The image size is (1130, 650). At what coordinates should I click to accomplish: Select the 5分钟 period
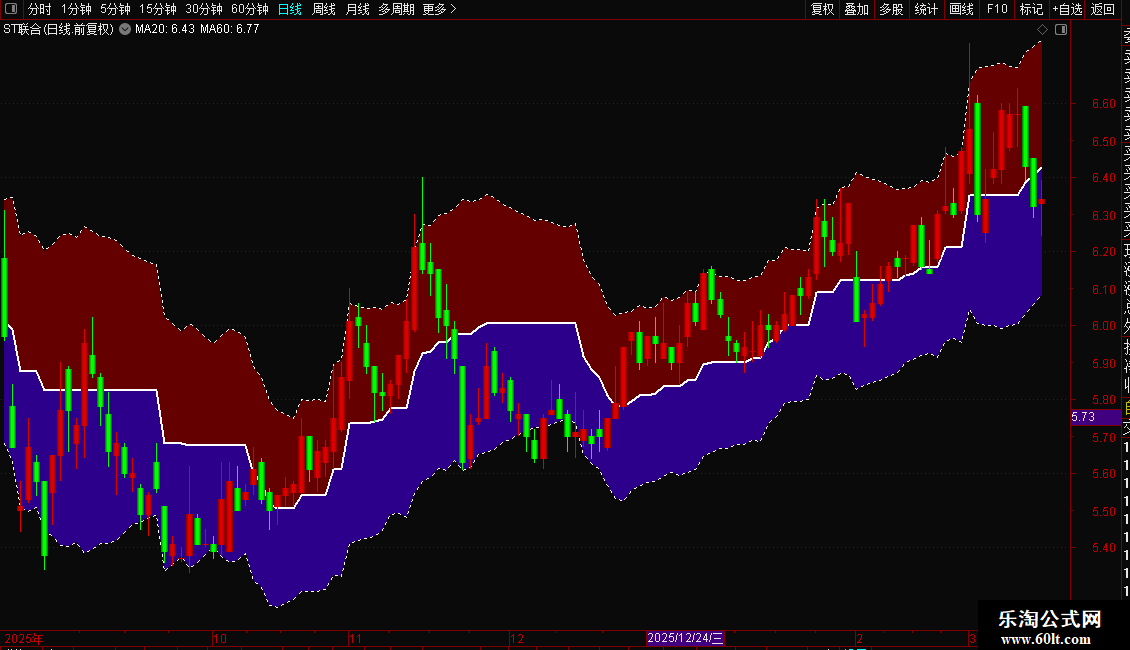pos(115,9)
